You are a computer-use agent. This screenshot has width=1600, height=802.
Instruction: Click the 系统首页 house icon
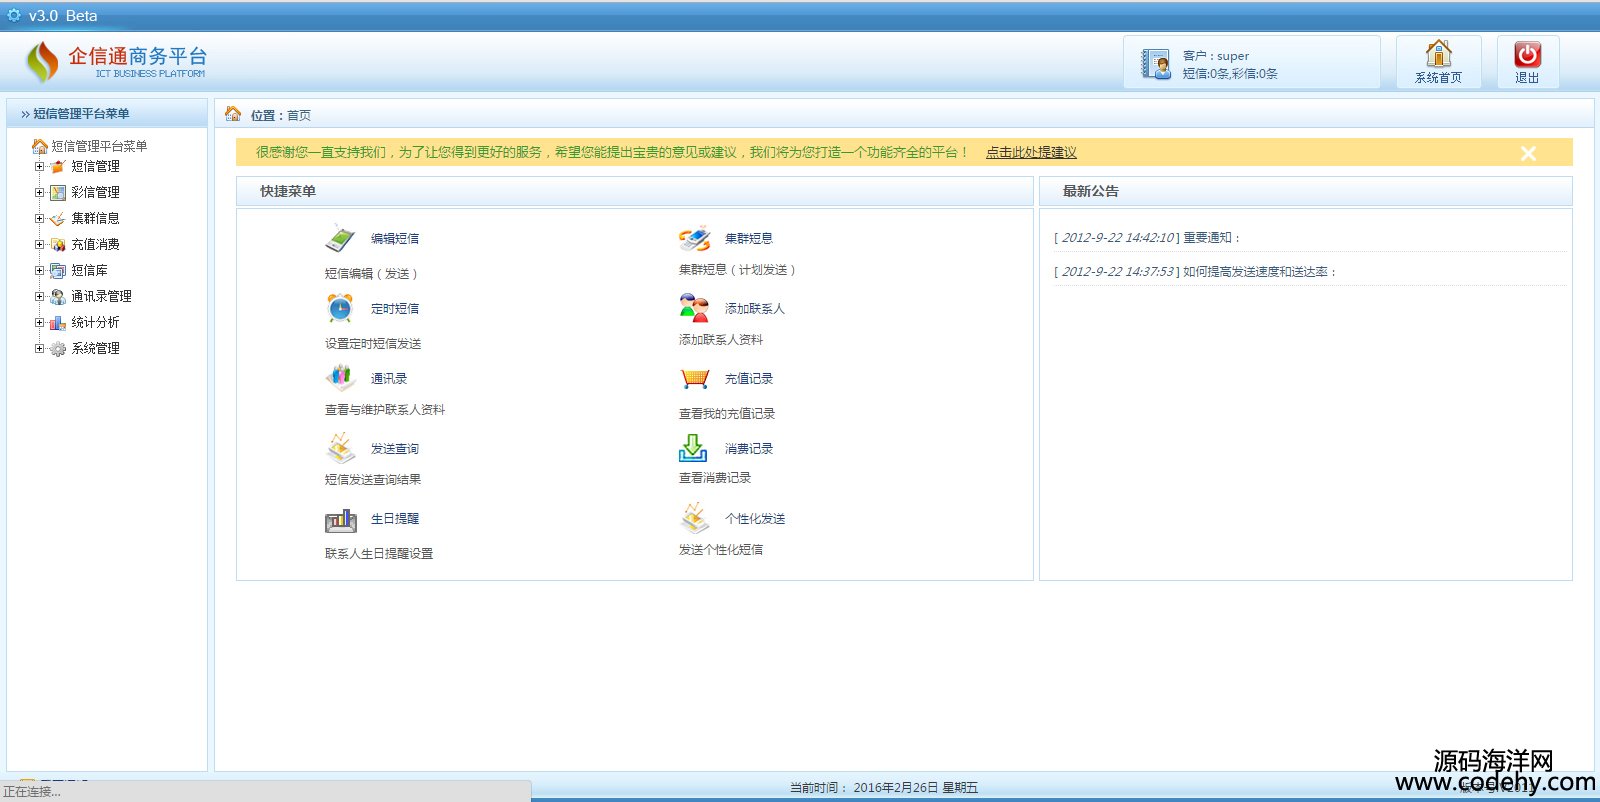click(x=1438, y=54)
